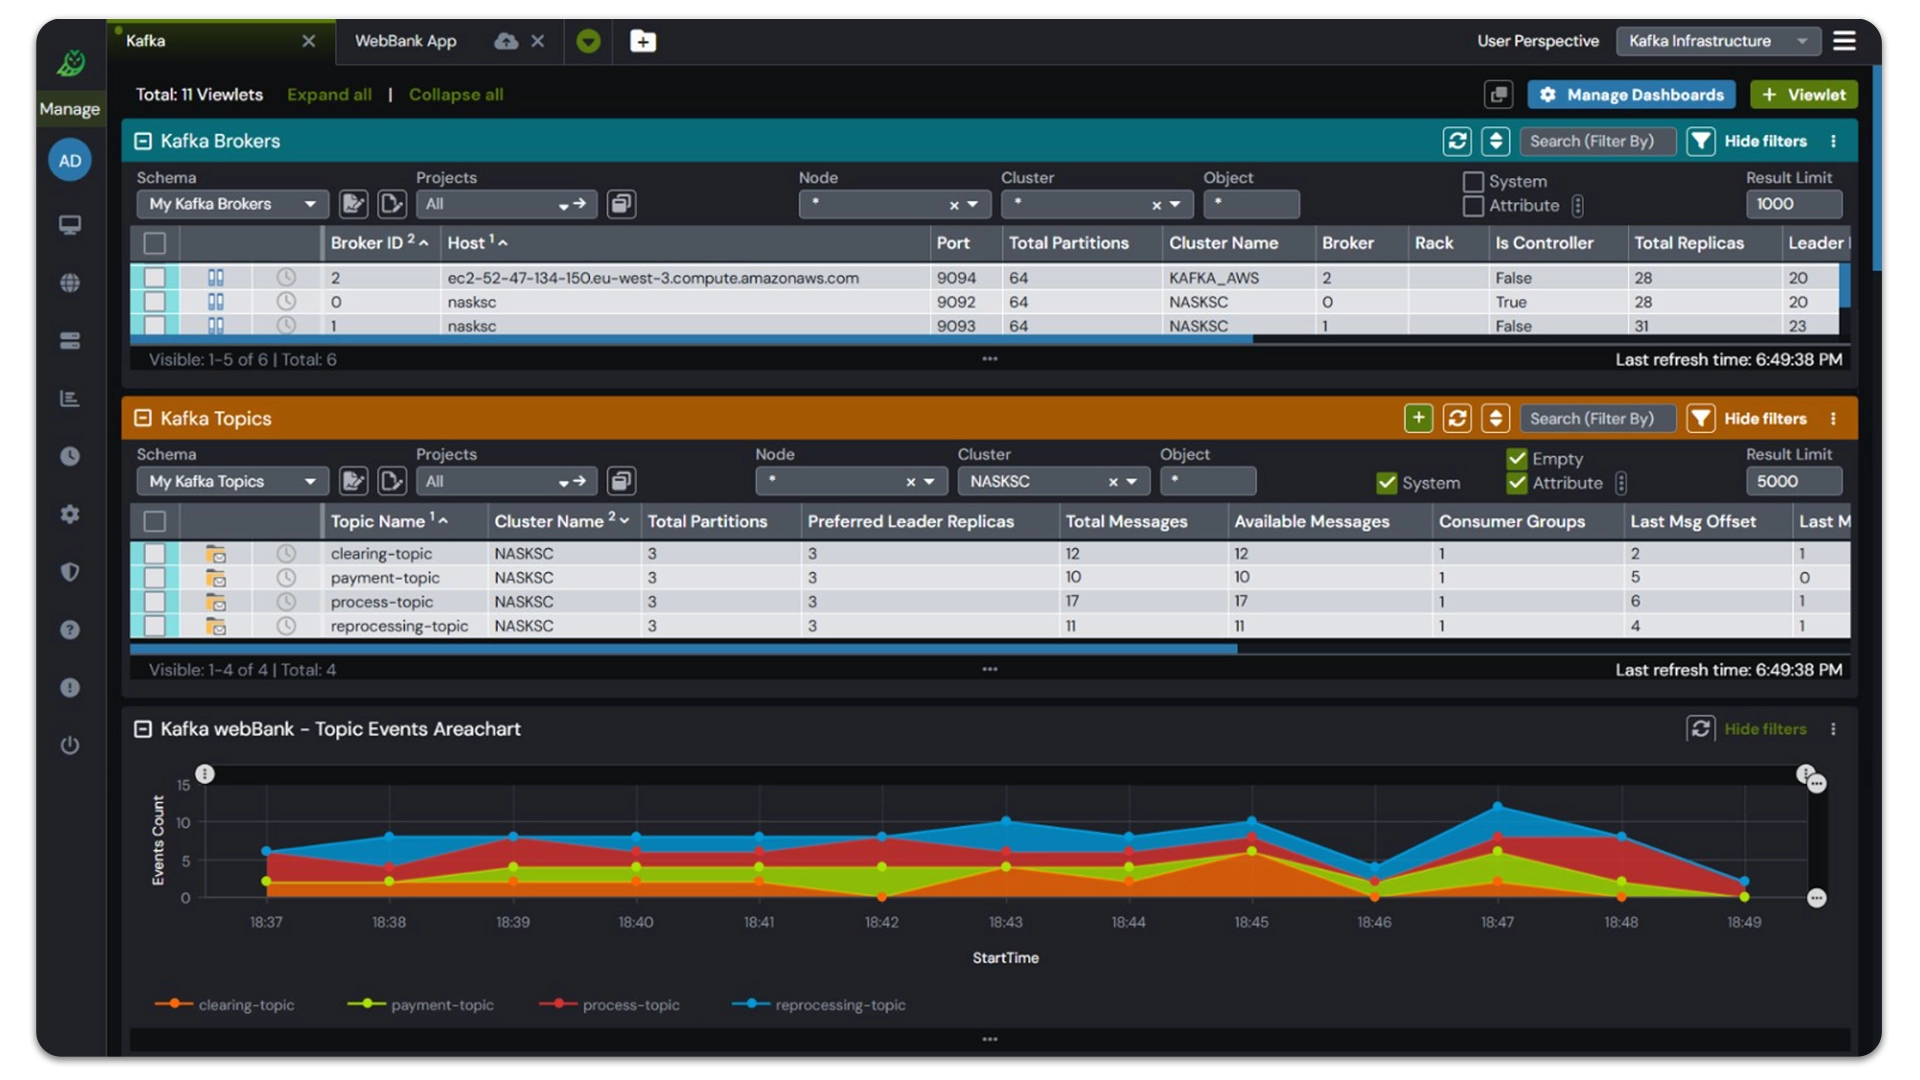Image resolution: width=1920 pixels, height=1080 pixels.
Task: Open the help question mark icon
Action: click(x=70, y=630)
